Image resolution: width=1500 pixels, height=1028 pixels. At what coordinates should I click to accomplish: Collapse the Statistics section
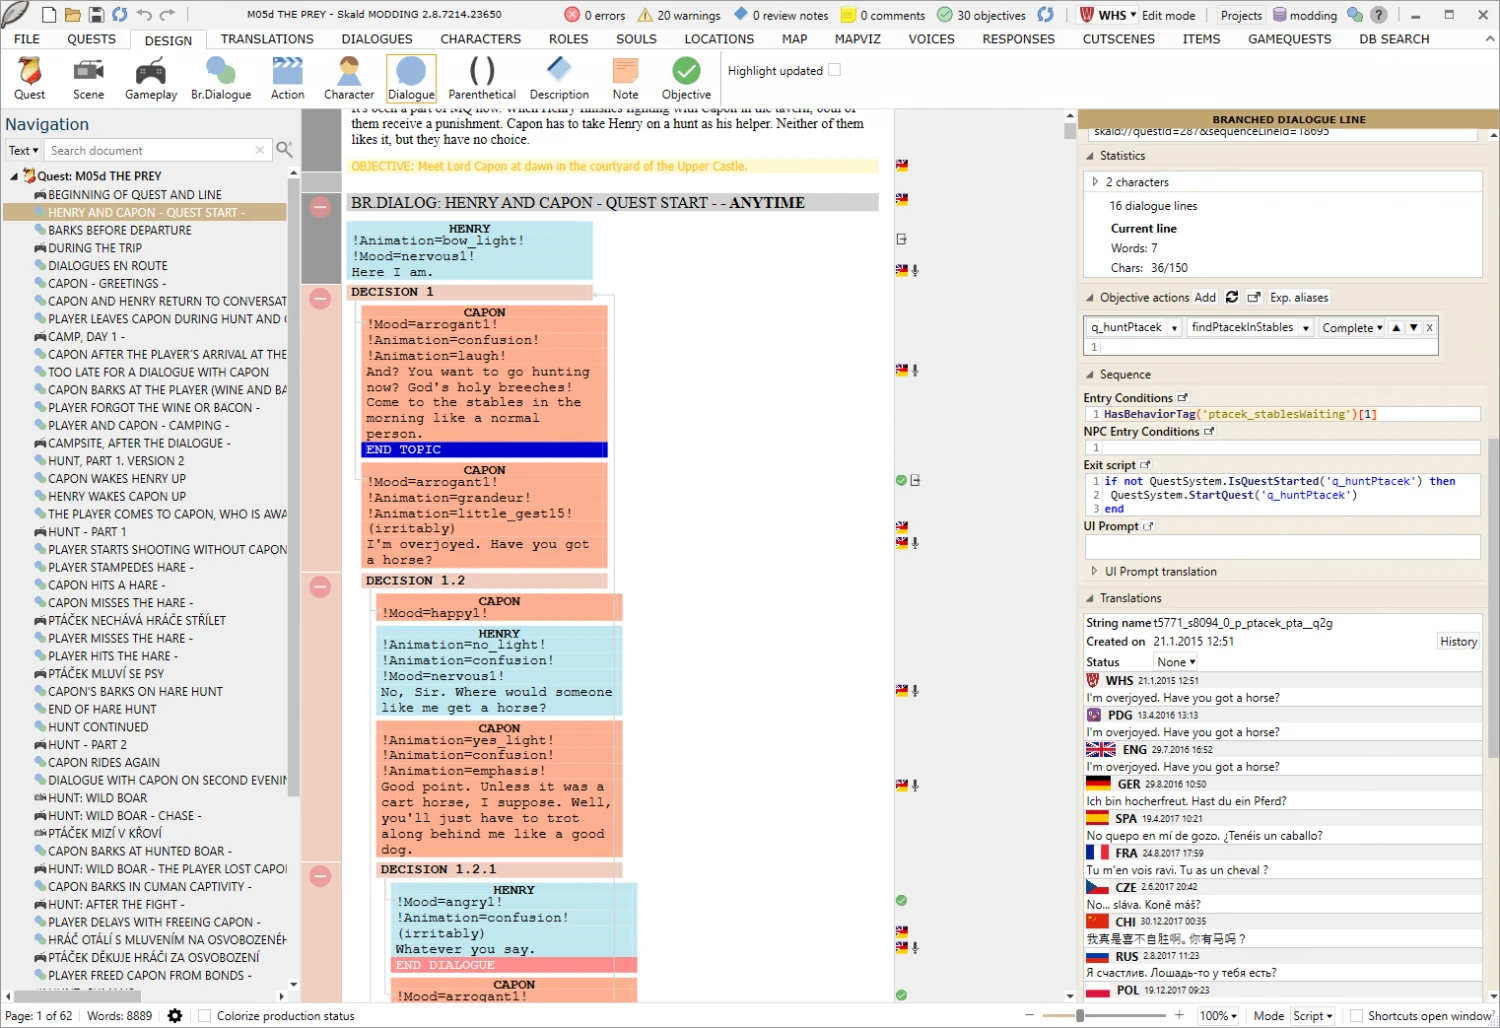click(x=1090, y=156)
